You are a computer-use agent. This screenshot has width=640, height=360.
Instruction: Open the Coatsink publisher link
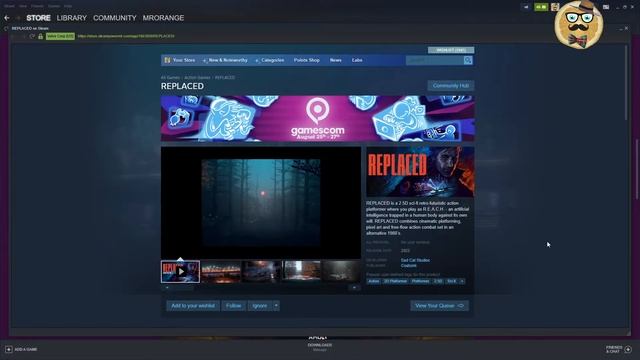409,266
